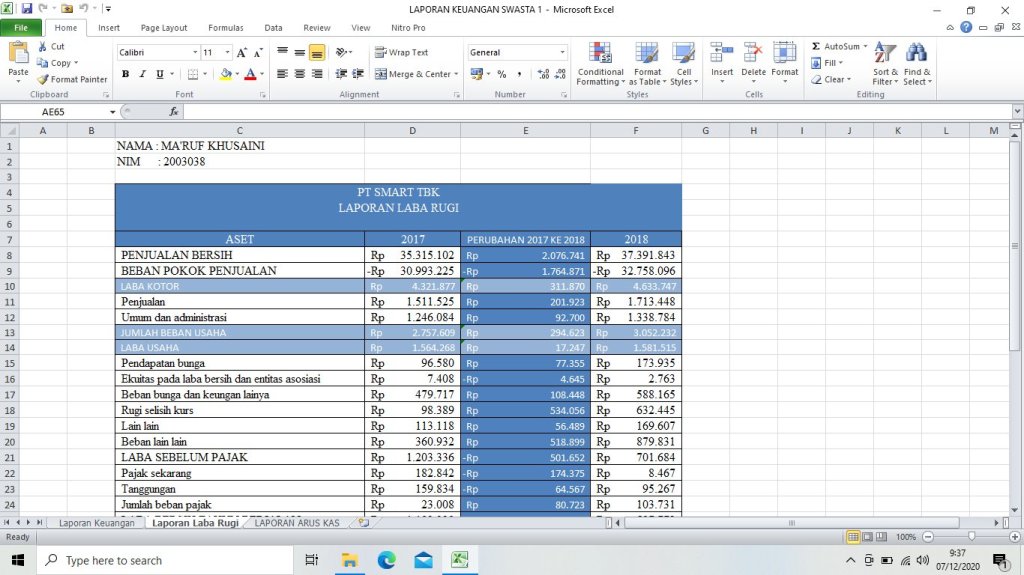
Task: Click the Increase Decimal icon
Action: click(543, 74)
